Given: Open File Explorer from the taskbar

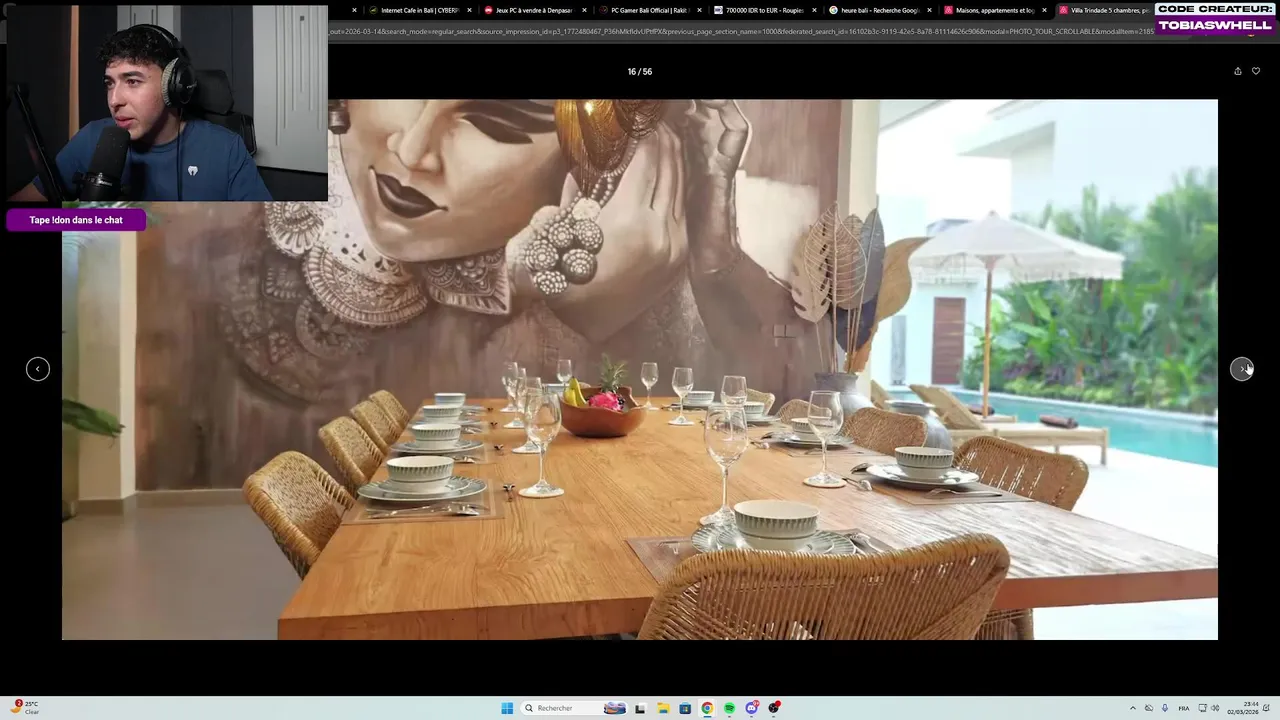Looking at the screenshot, I should coord(662,708).
